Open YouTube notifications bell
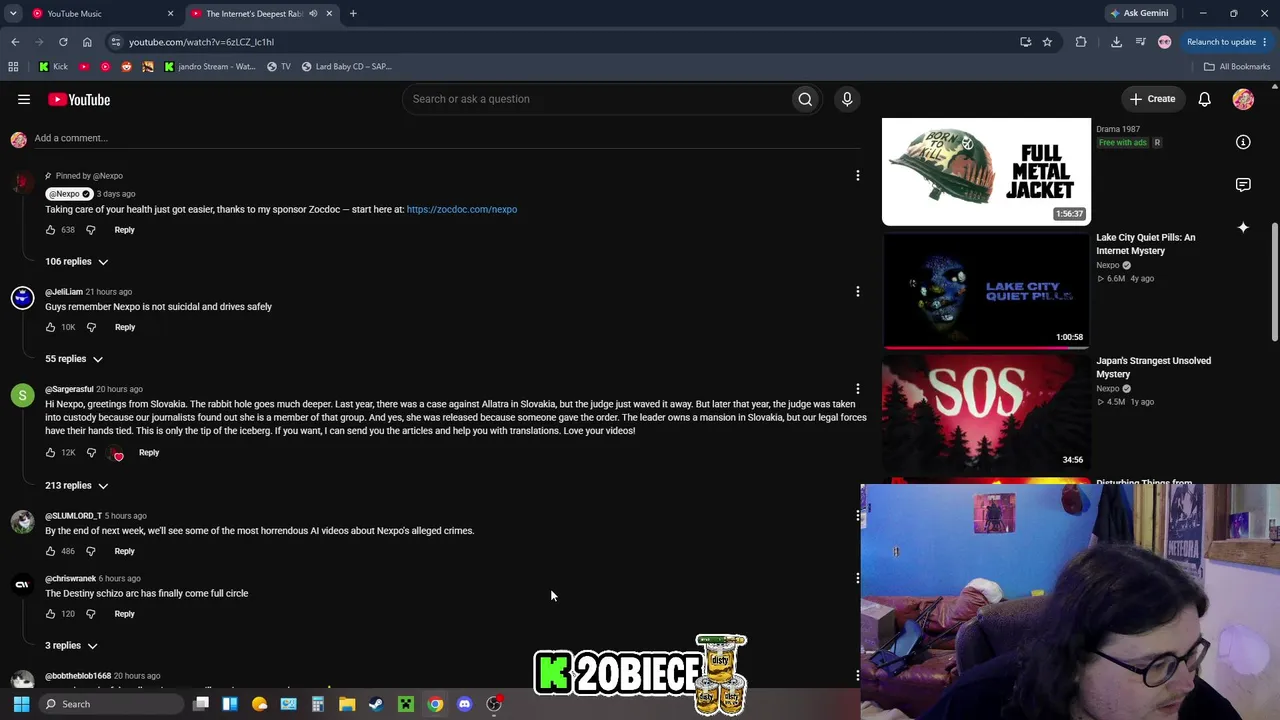 tap(1205, 99)
